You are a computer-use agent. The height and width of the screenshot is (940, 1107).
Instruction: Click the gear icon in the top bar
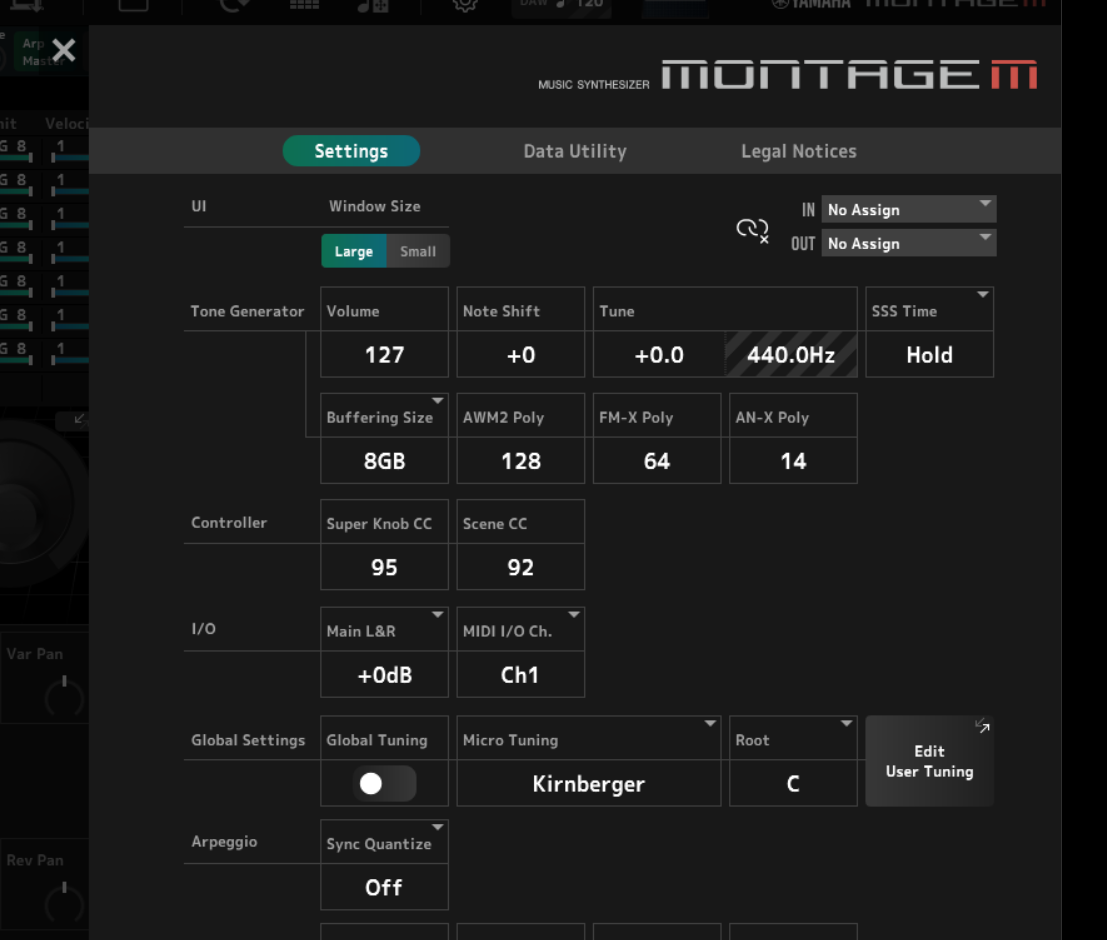click(465, 5)
